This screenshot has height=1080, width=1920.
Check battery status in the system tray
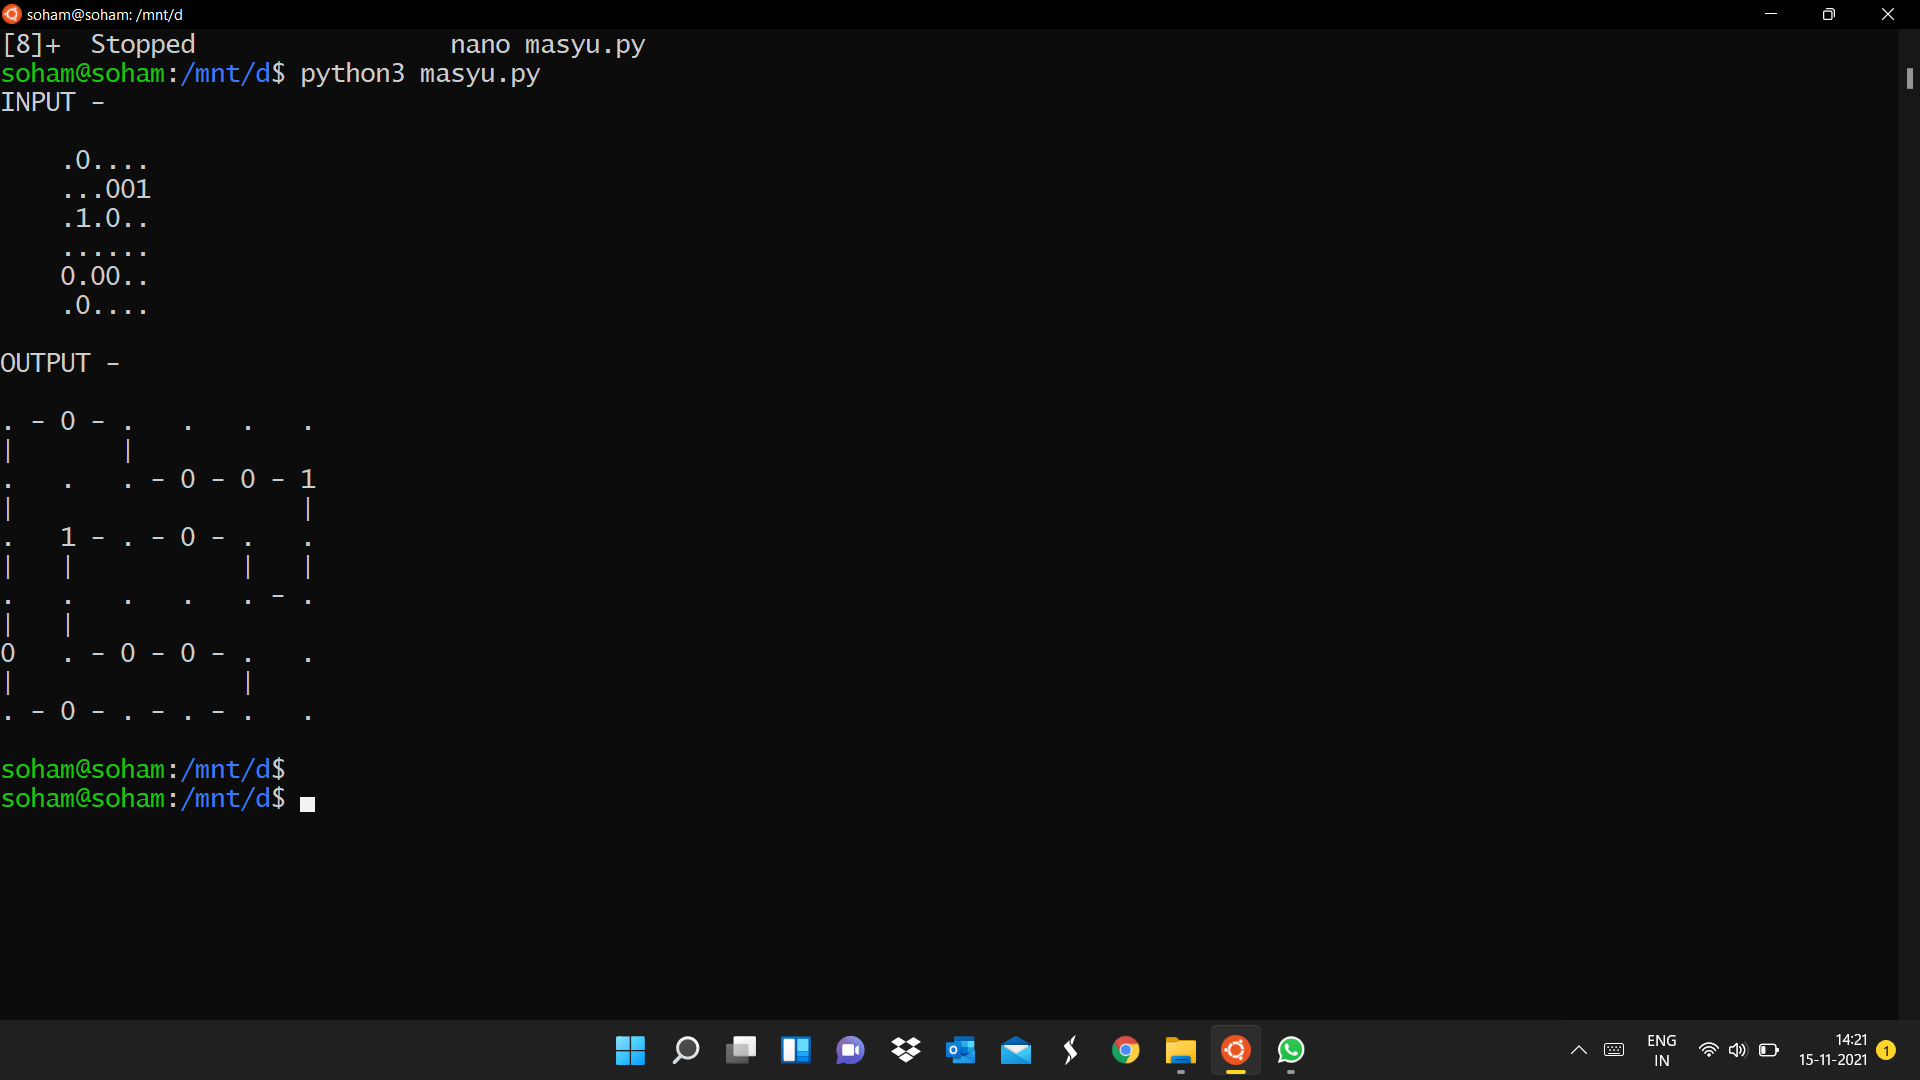pos(1770,1050)
